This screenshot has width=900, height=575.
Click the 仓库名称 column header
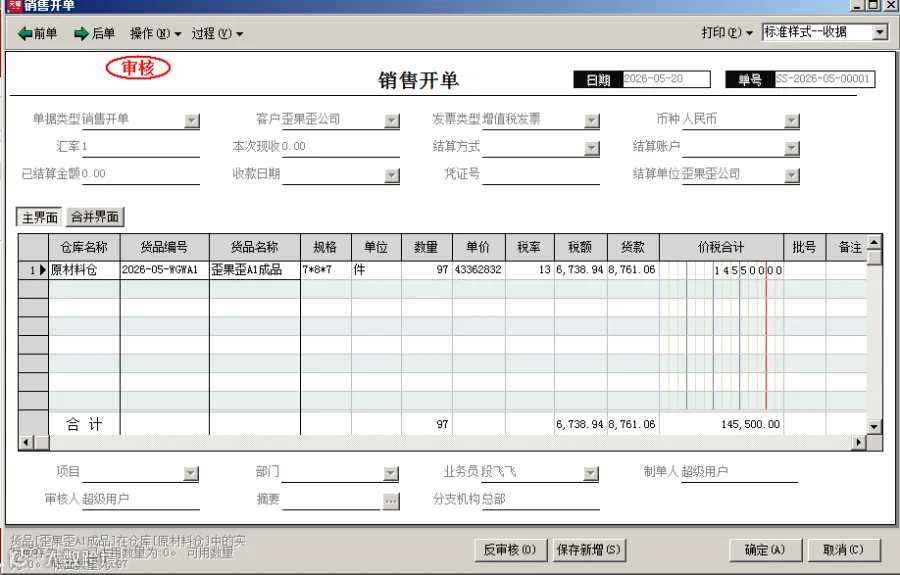click(x=84, y=247)
